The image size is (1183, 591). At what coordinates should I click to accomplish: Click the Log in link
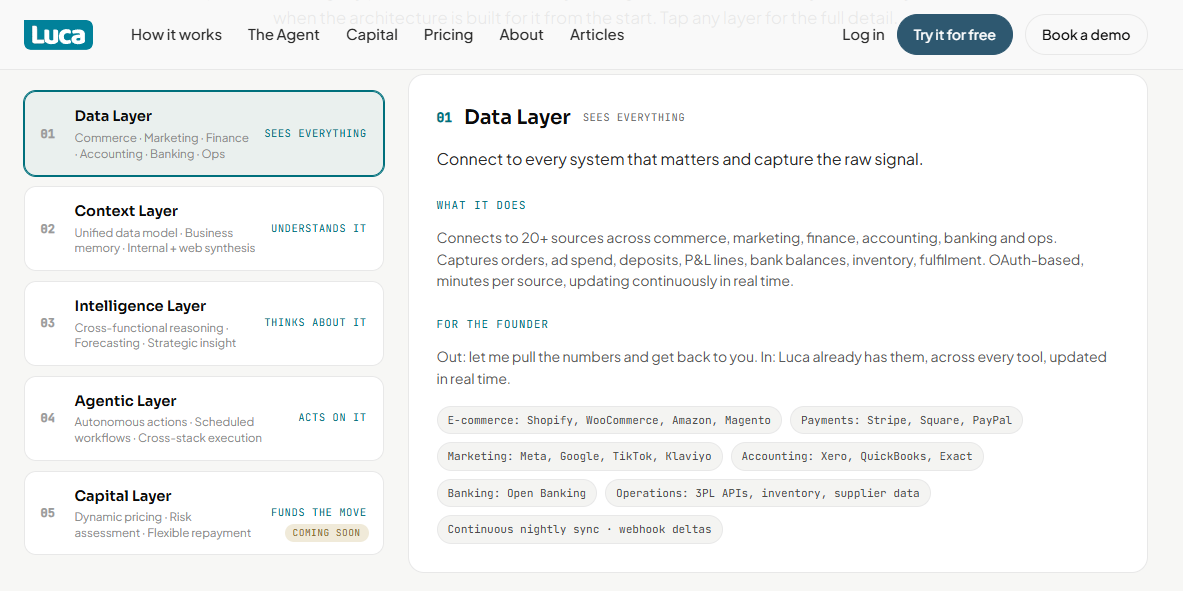click(x=863, y=35)
